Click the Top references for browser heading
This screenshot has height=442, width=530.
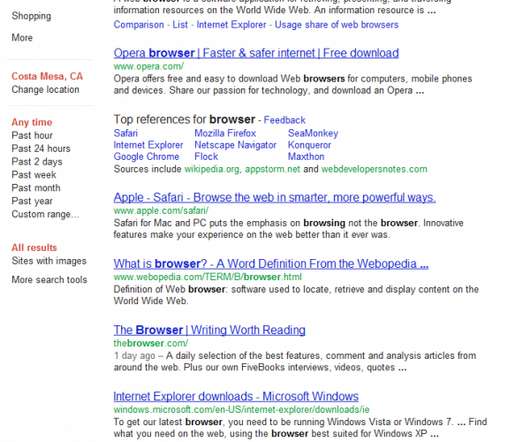click(x=184, y=119)
